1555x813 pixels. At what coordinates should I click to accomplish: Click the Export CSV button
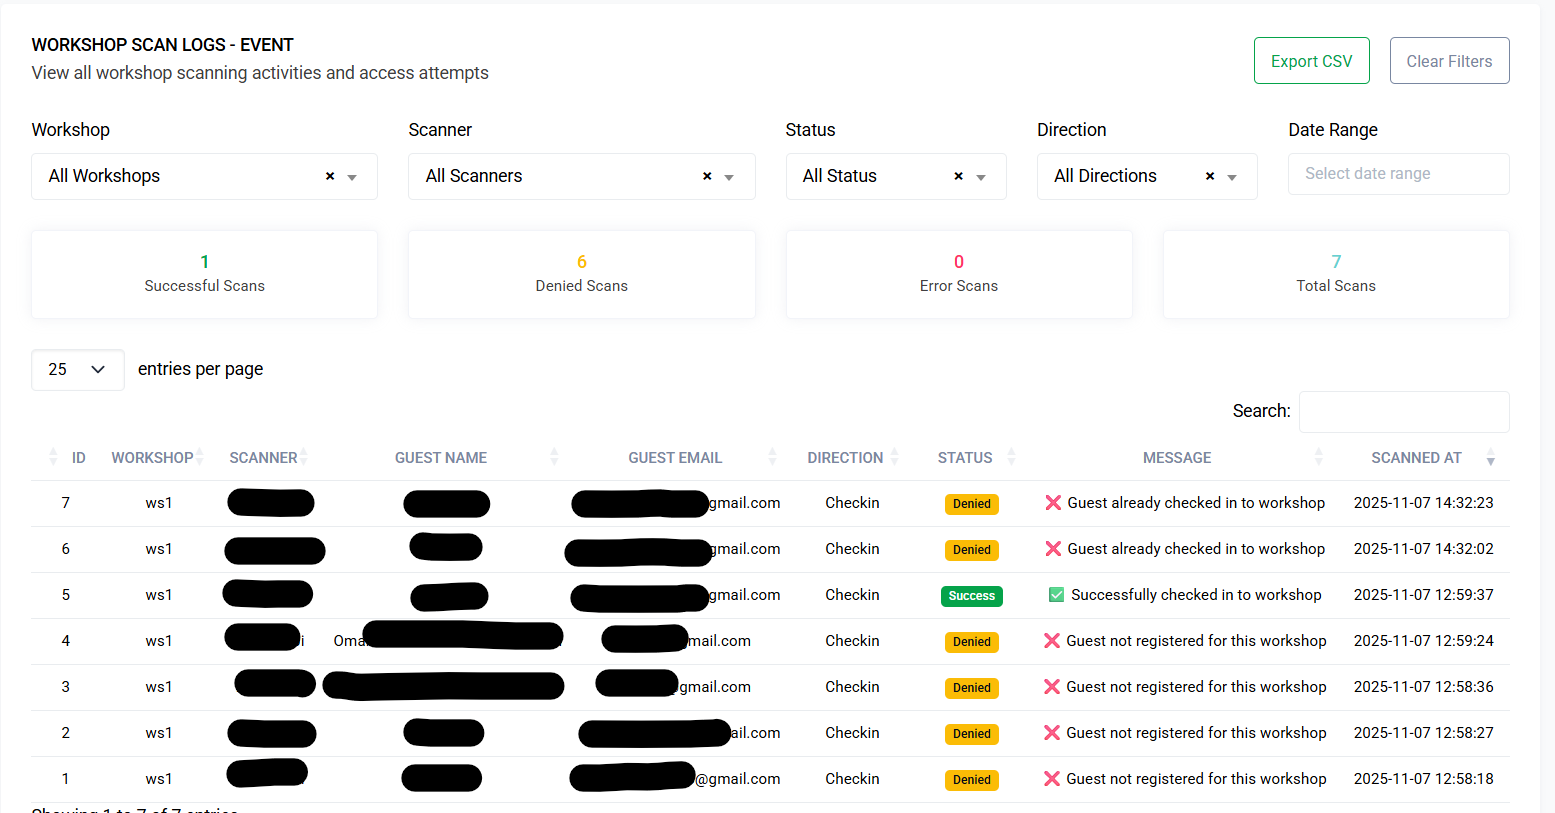1311,61
